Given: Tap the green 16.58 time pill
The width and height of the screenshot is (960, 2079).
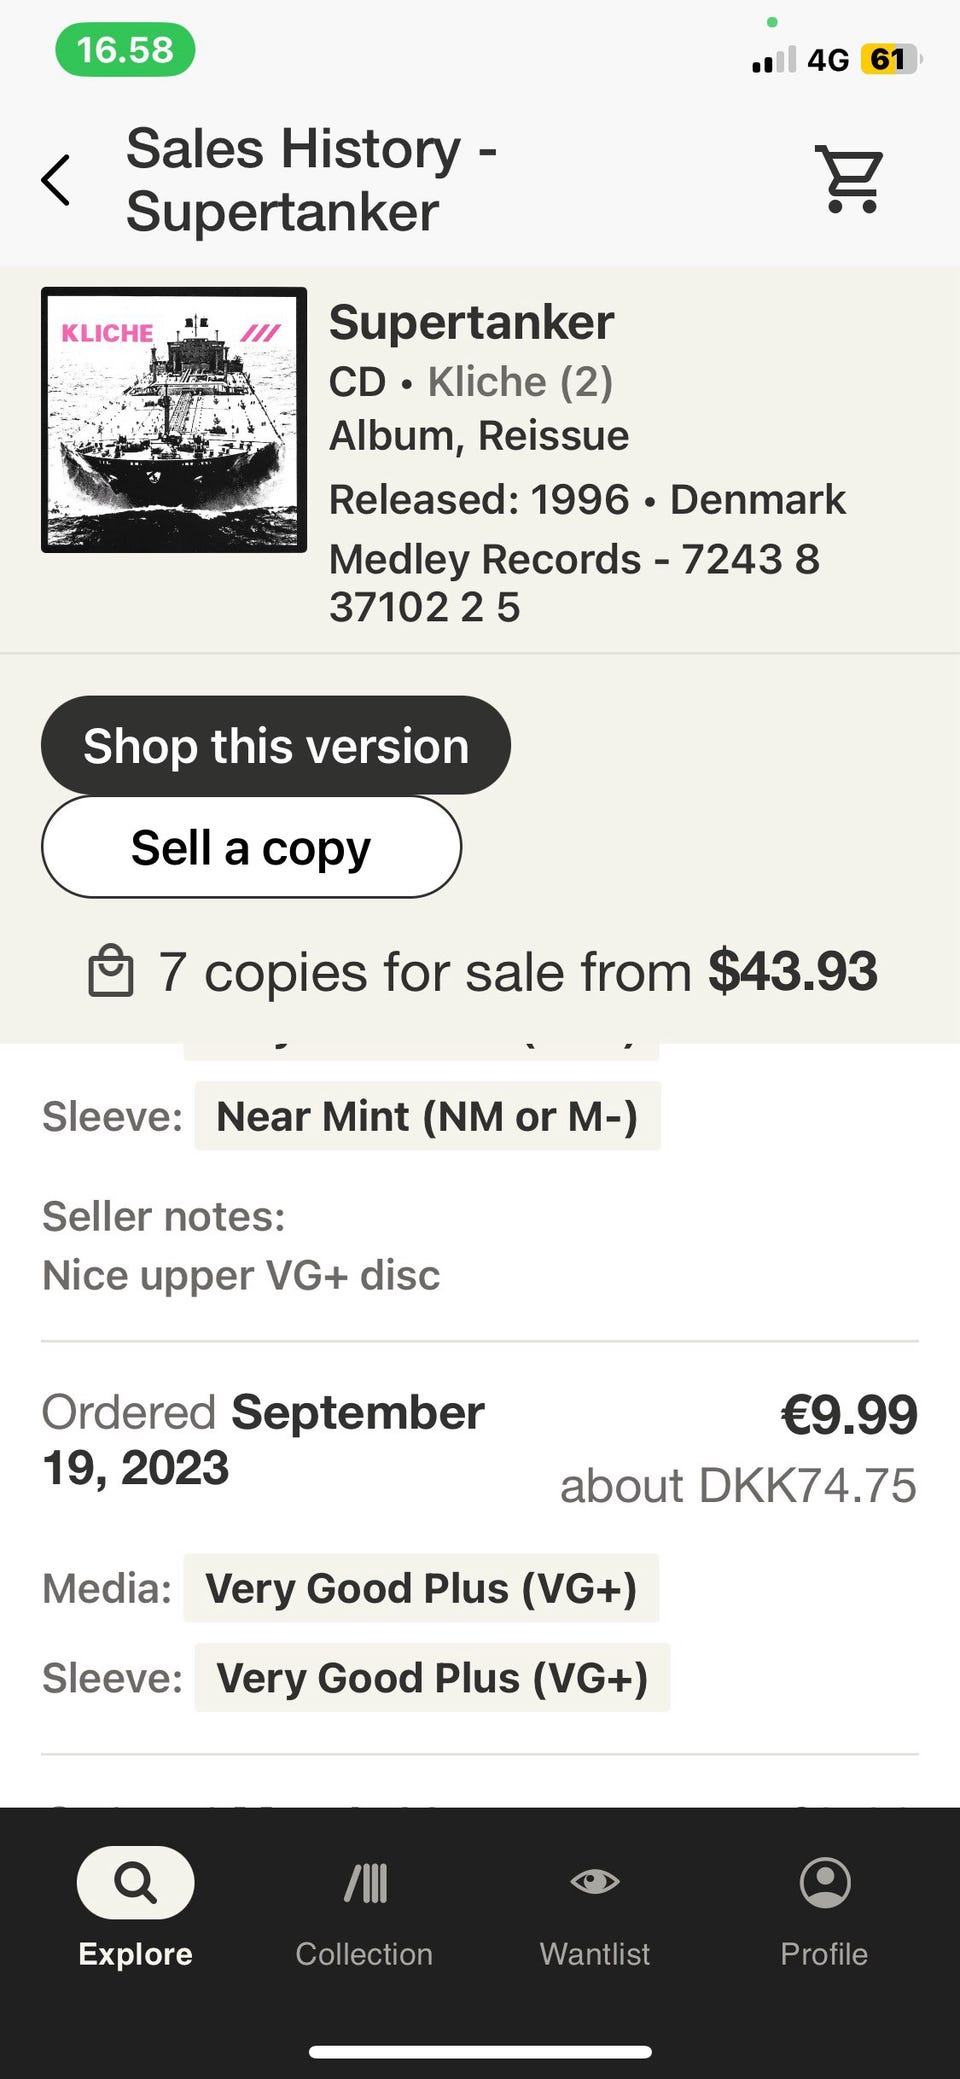Looking at the screenshot, I should pos(125,50).
